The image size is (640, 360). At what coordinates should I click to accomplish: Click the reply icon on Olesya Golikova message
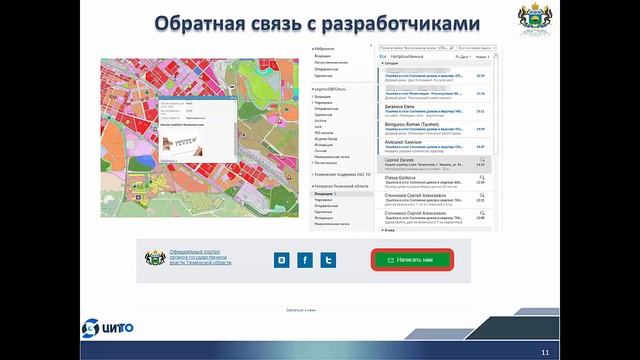(x=482, y=178)
